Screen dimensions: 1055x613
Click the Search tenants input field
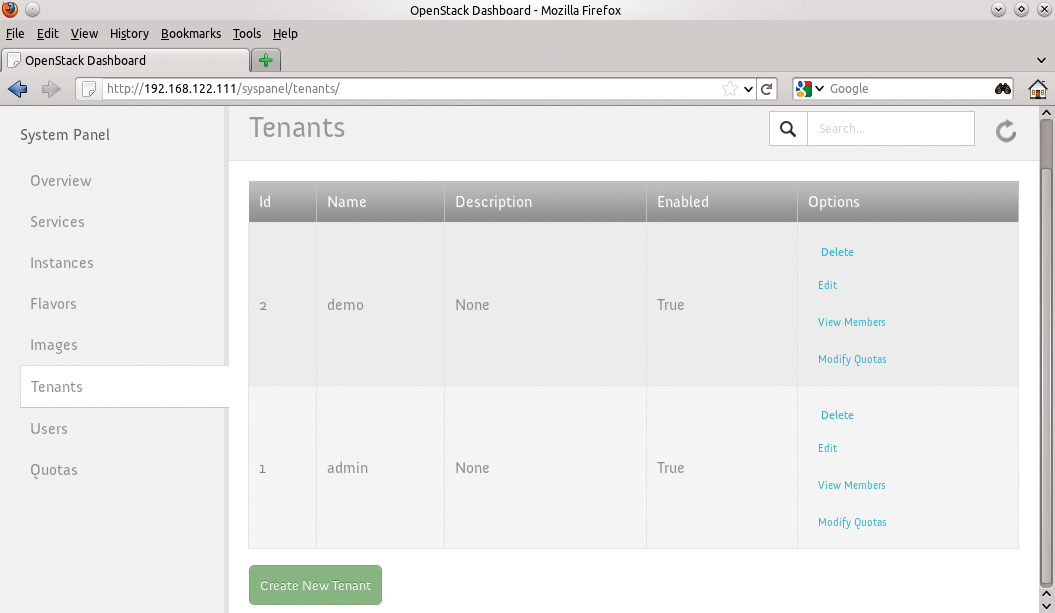890,128
